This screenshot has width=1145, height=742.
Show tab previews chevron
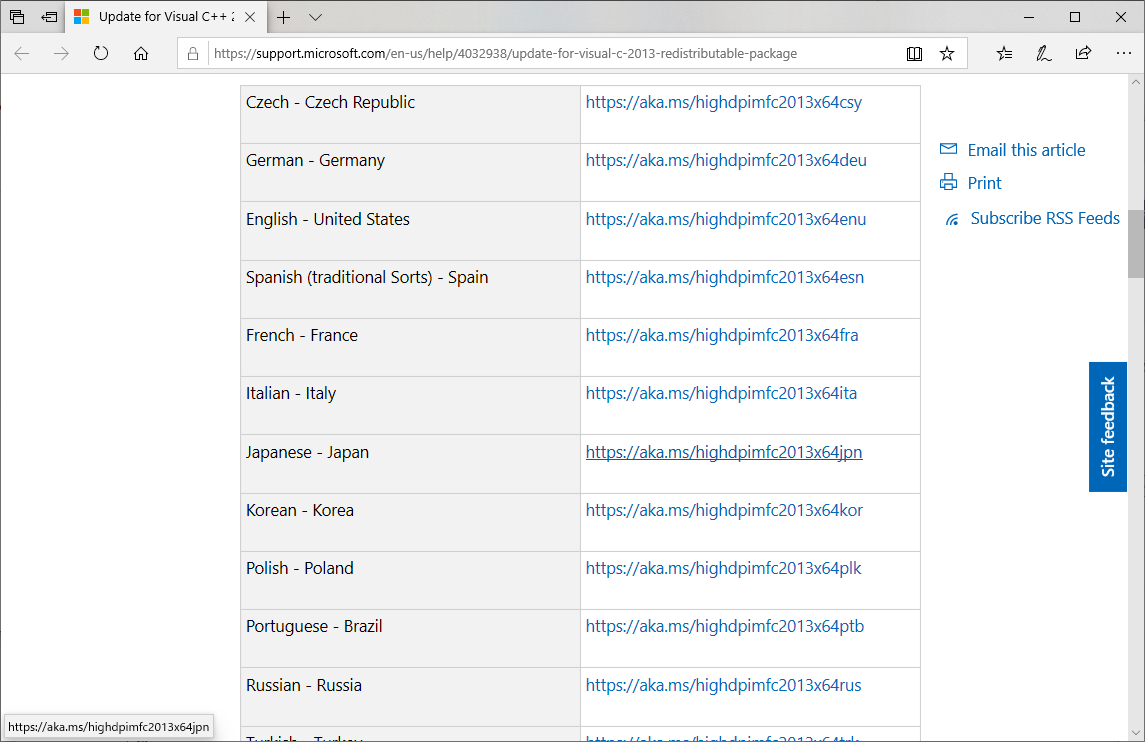pyautogui.click(x=315, y=18)
